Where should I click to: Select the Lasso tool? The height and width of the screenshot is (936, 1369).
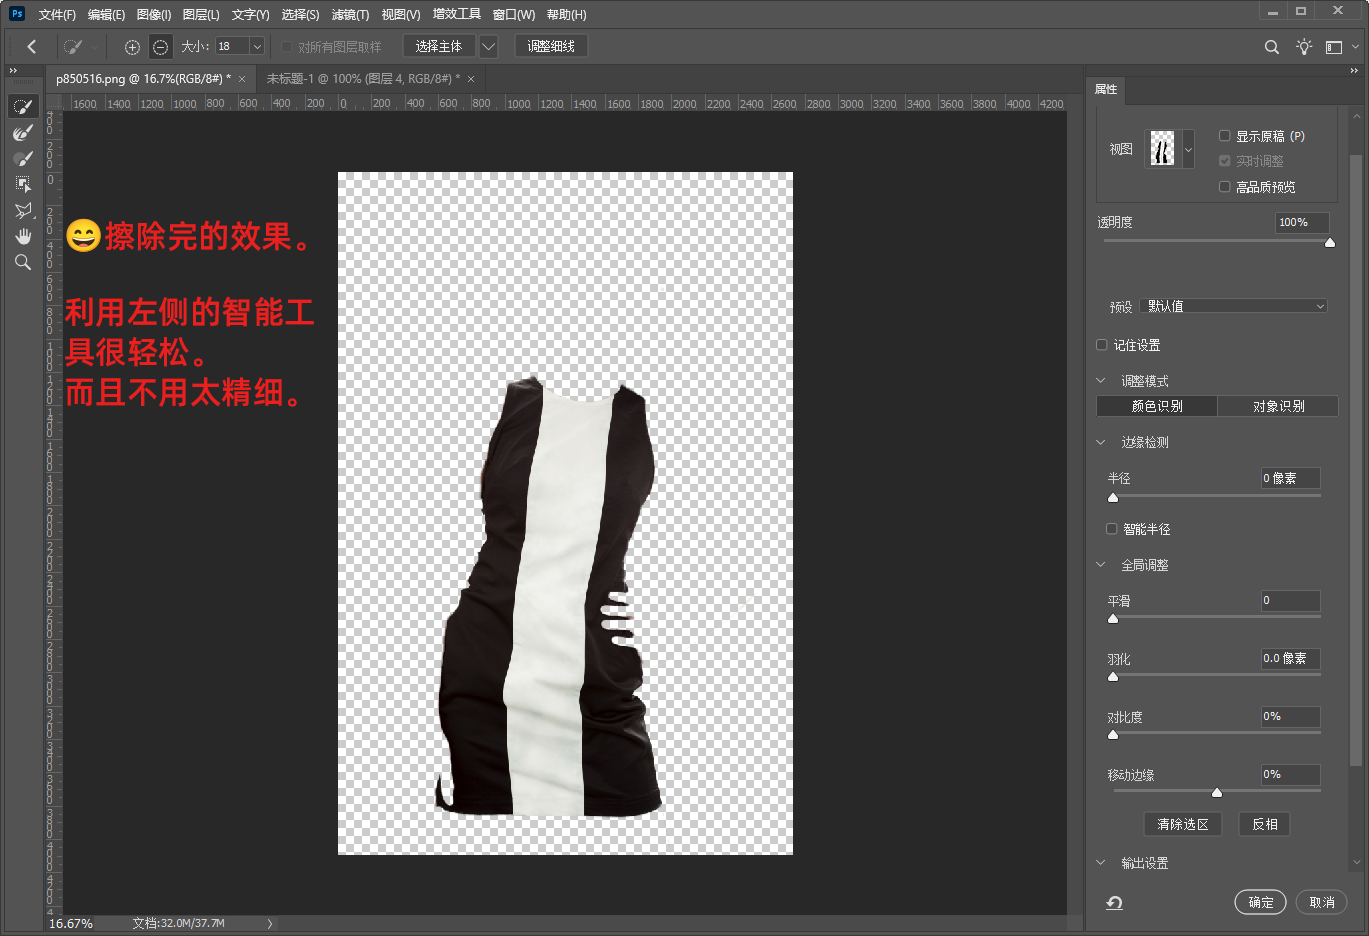[x=23, y=211]
